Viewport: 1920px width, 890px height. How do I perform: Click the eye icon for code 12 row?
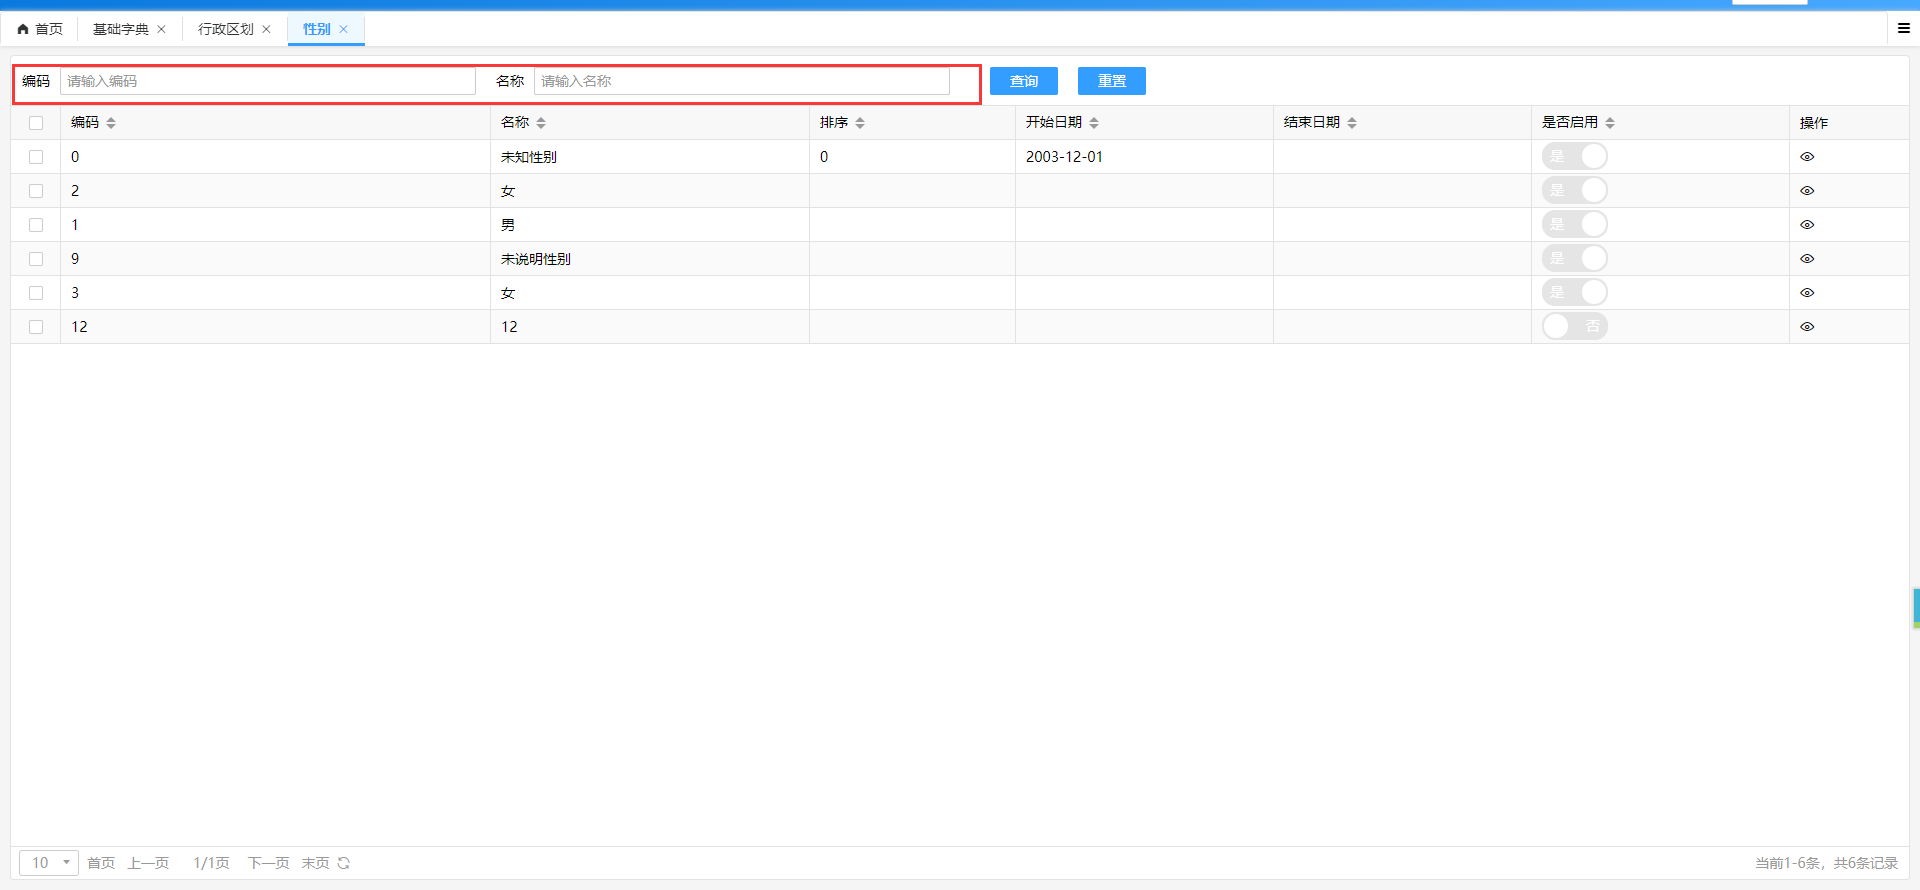point(1806,327)
